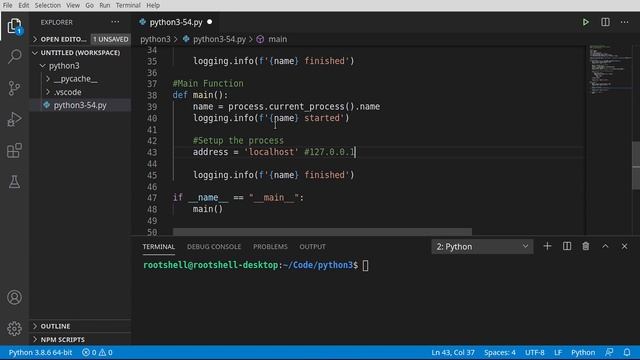Viewport: 640px width, 360px height.
Task: Change the LF end of line sequence
Action: pos(558,352)
